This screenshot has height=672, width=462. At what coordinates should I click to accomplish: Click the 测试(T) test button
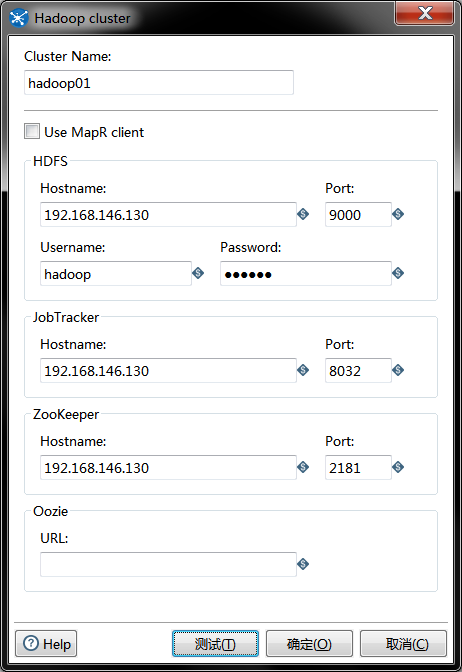(215, 643)
